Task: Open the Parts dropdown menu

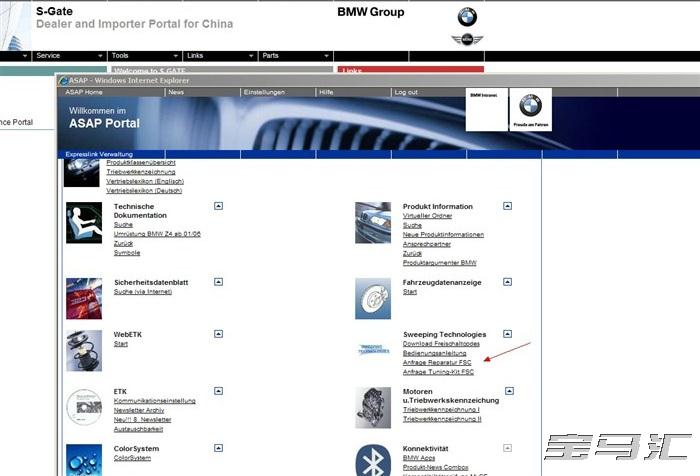Action: pos(296,56)
